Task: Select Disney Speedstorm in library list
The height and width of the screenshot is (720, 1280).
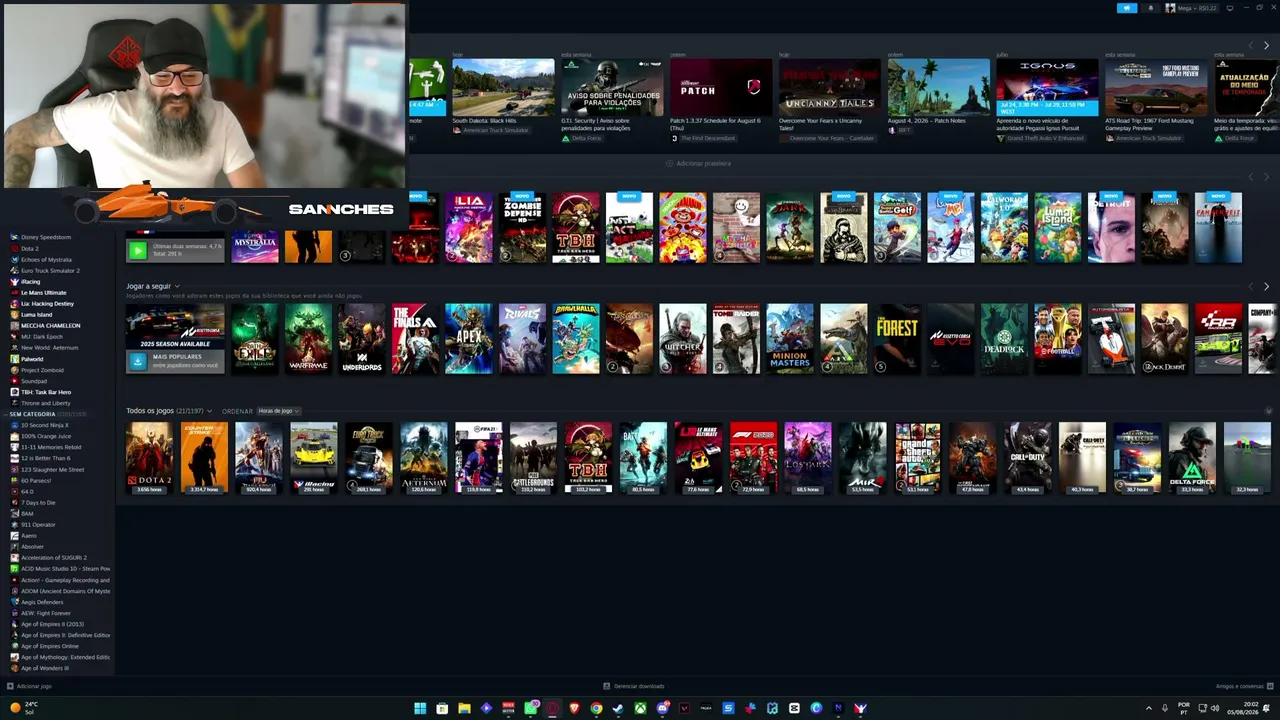Action: point(46,237)
